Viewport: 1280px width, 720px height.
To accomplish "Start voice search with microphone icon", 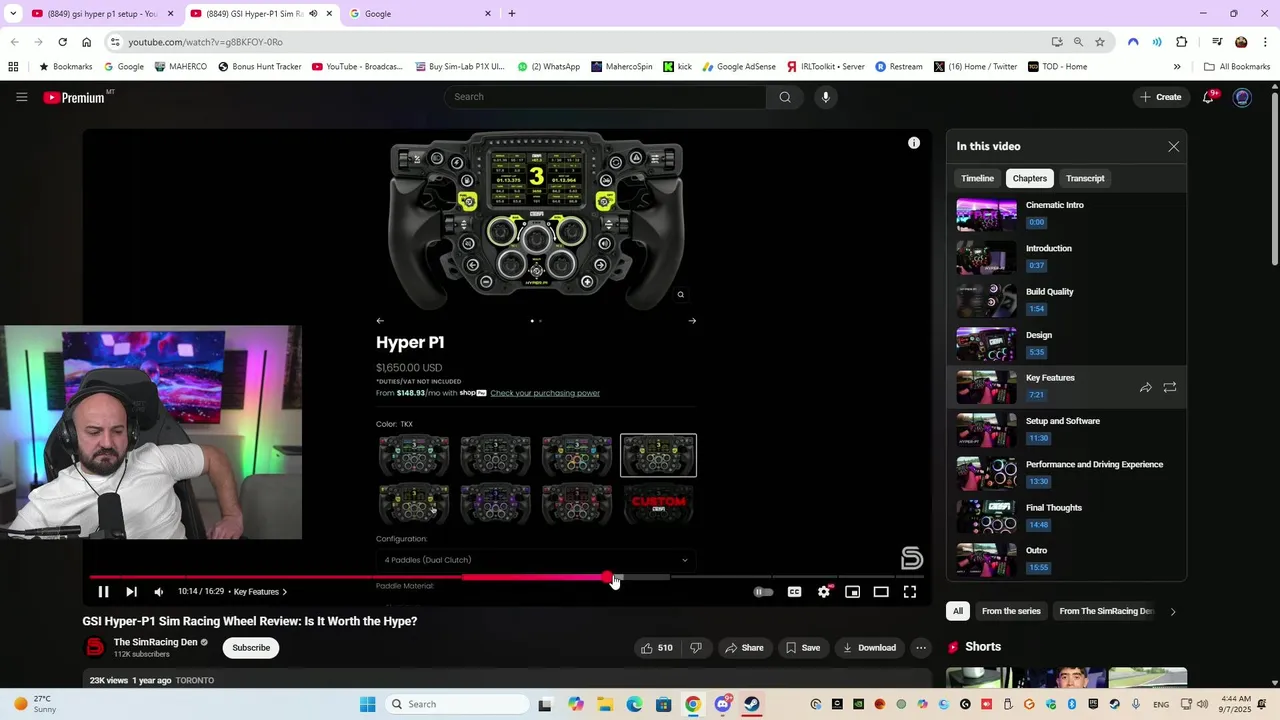I will 825,97.
